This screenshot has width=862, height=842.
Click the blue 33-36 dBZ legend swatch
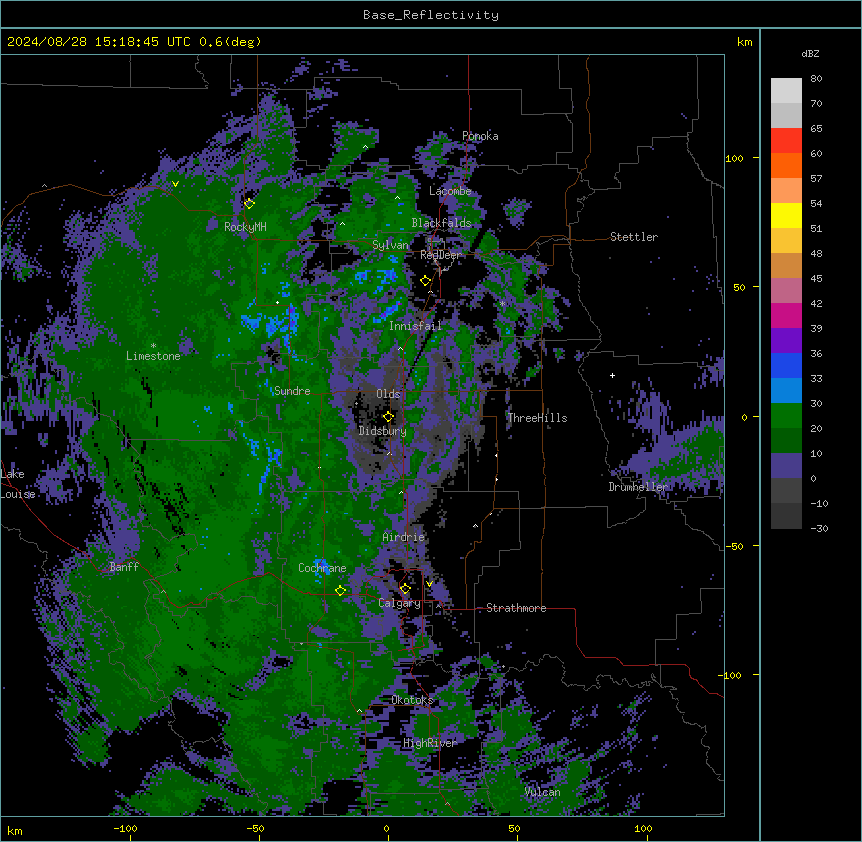(786, 365)
